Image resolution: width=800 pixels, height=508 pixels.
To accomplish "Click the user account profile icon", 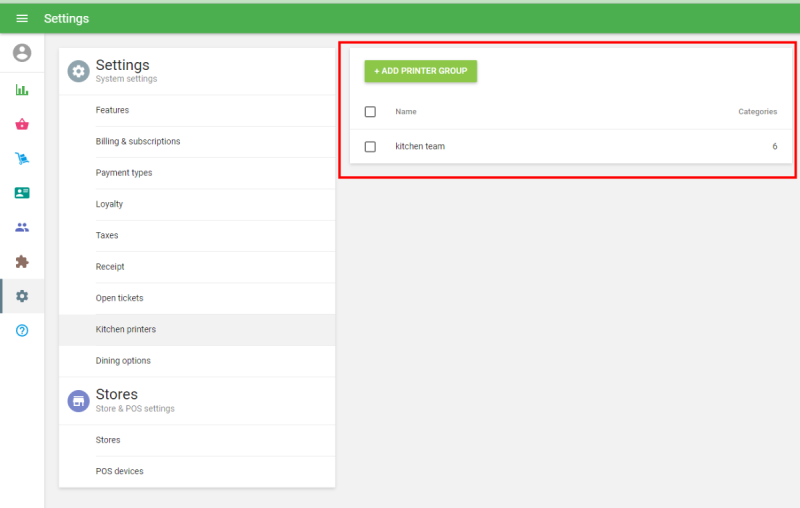I will coord(22,53).
